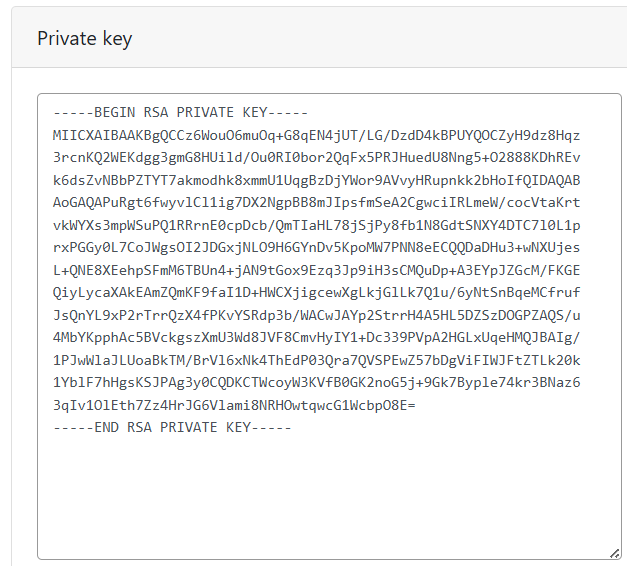Screen dimensions: 627x566
Task: Click the word KEY in the END line
Action: (238, 427)
